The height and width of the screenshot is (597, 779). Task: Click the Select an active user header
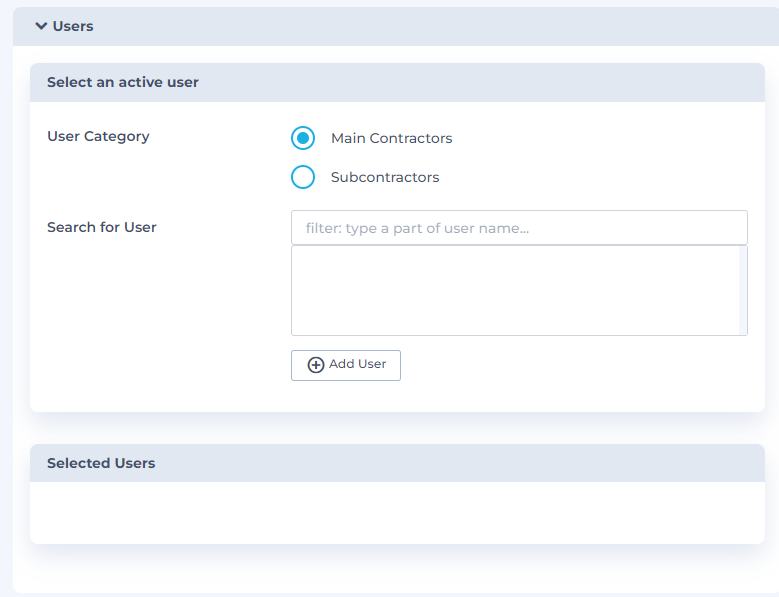click(397, 82)
